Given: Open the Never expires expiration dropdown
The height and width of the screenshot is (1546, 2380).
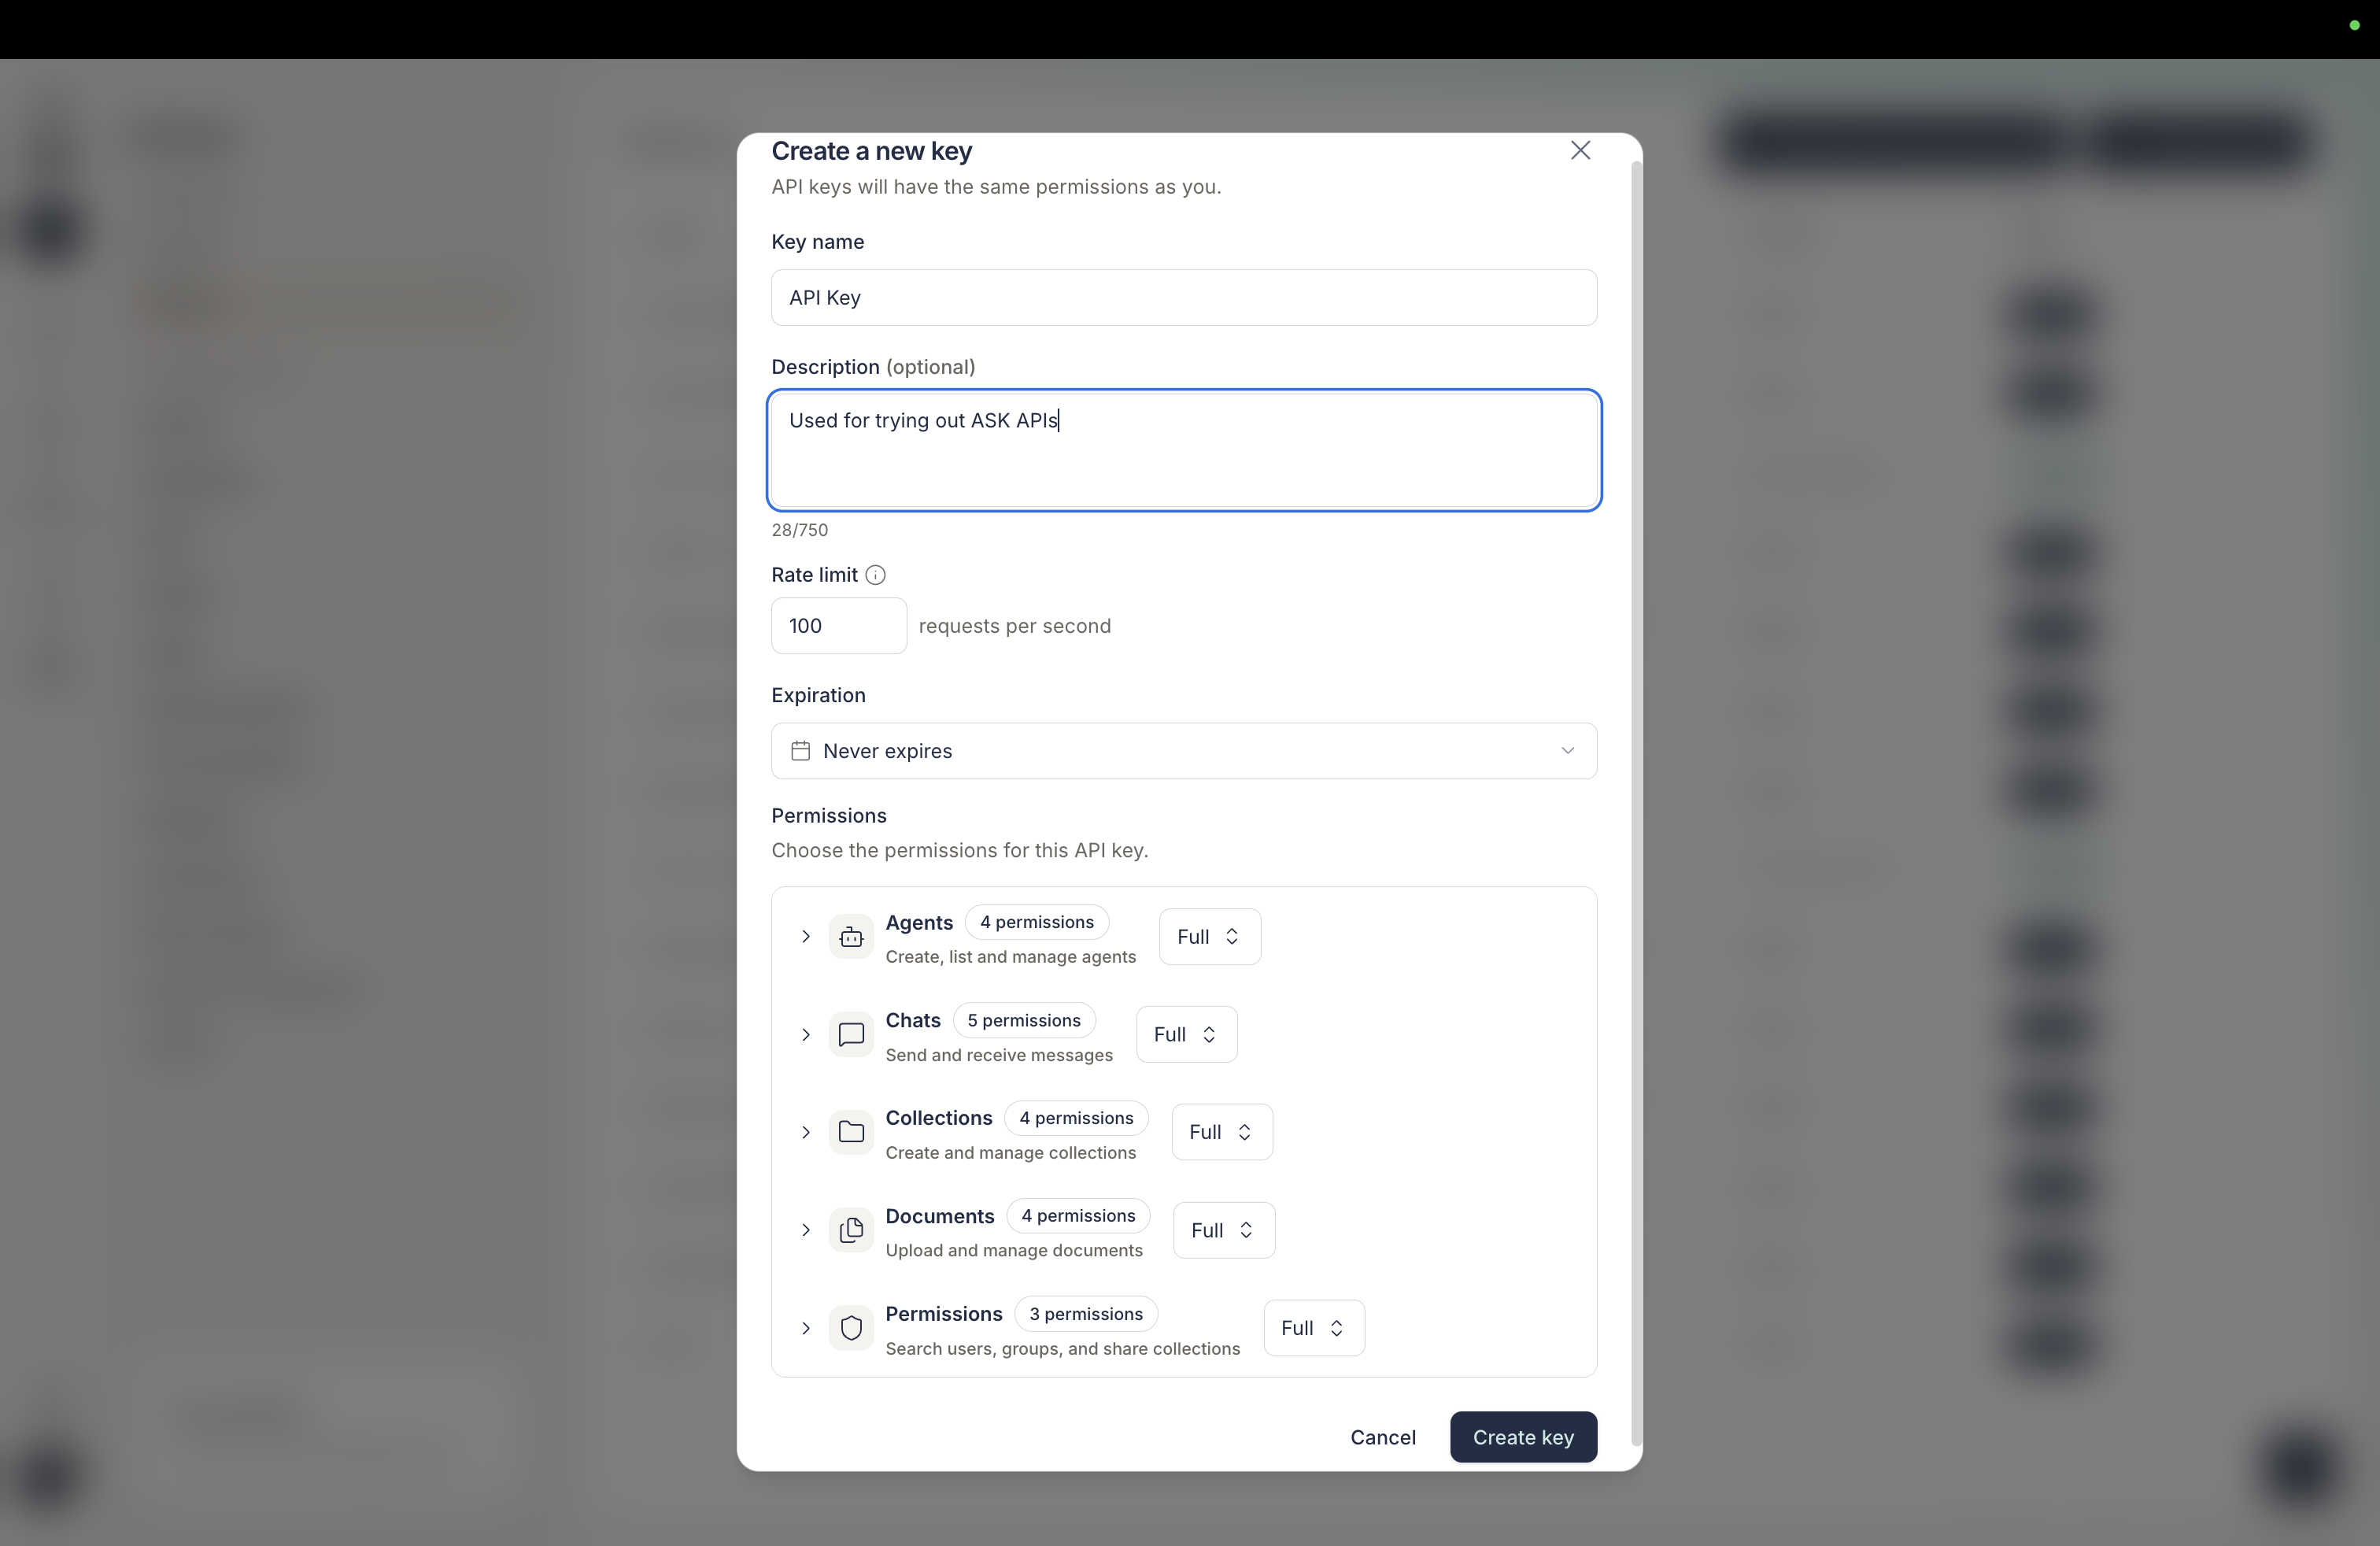Looking at the screenshot, I should pos(1184,751).
